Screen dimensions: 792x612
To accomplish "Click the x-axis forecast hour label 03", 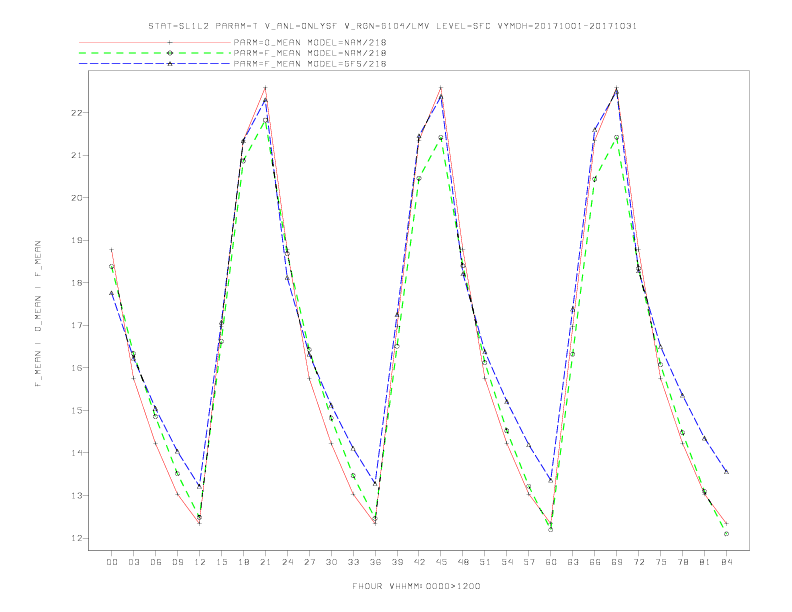I will pyautogui.click(x=133, y=562).
